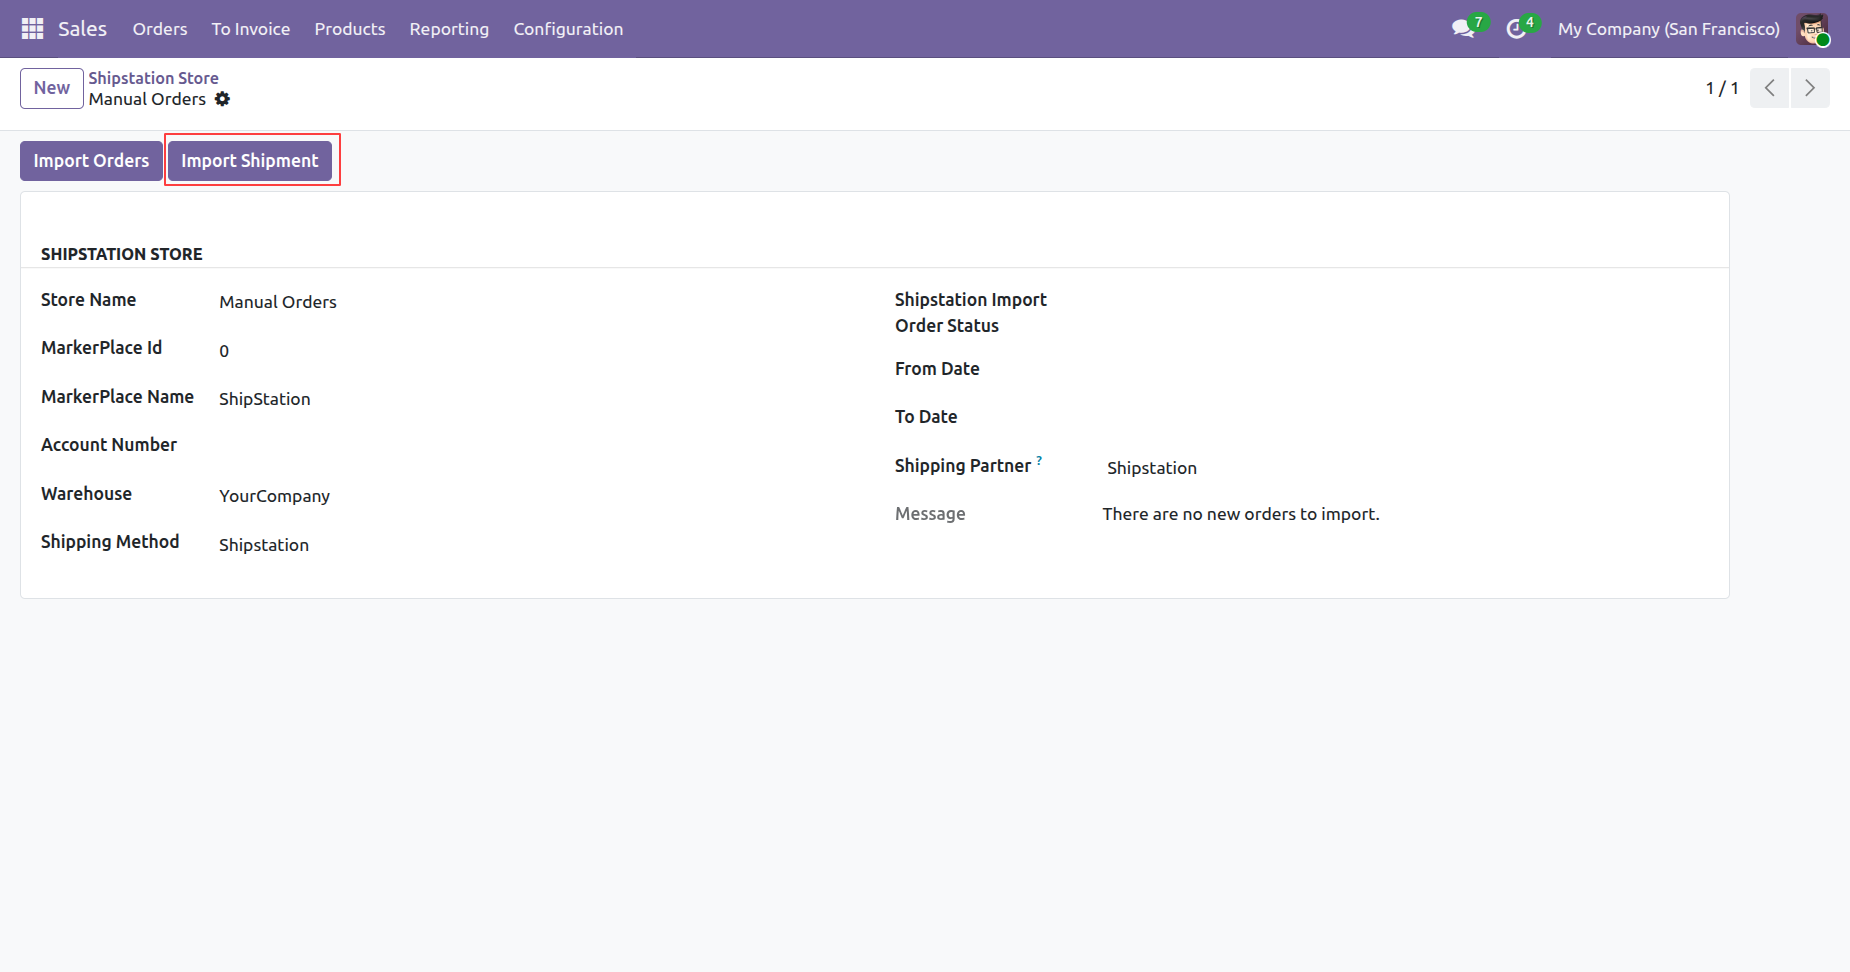Viewport: 1850px width, 972px height.
Task: Open the user avatar menu
Action: tap(1812, 29)
